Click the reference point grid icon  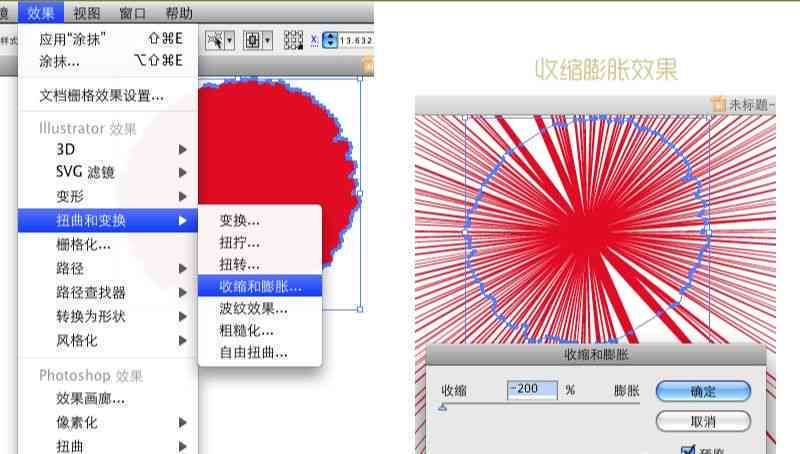point(293,40)
